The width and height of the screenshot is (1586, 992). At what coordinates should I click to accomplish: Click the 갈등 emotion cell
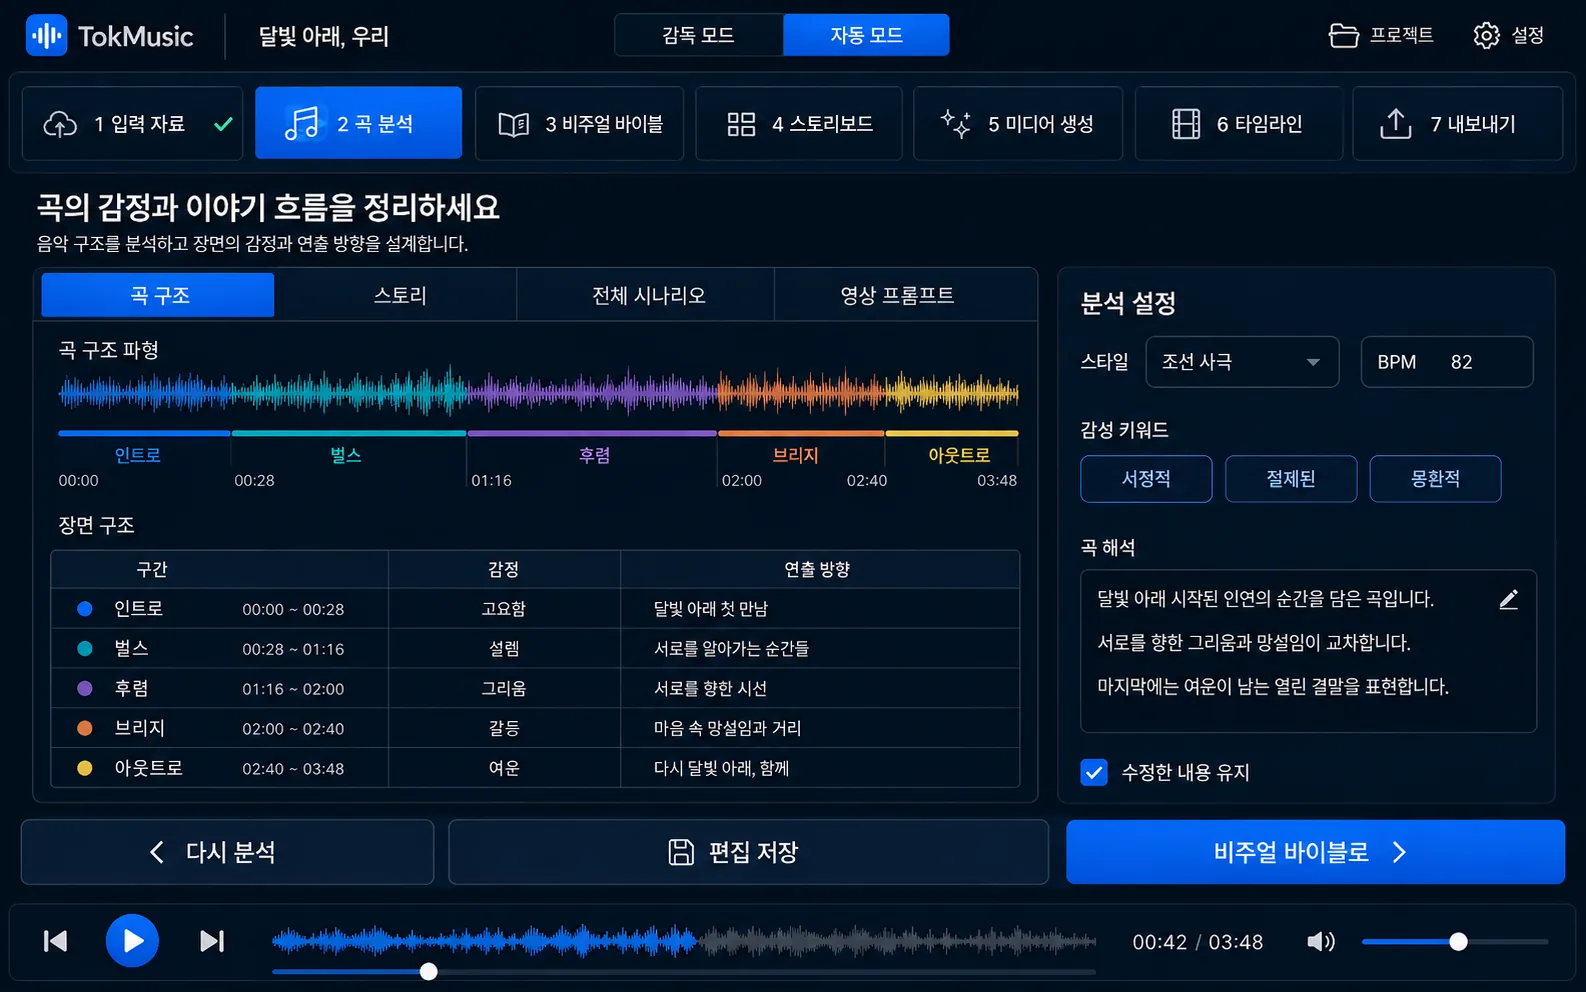504,728
